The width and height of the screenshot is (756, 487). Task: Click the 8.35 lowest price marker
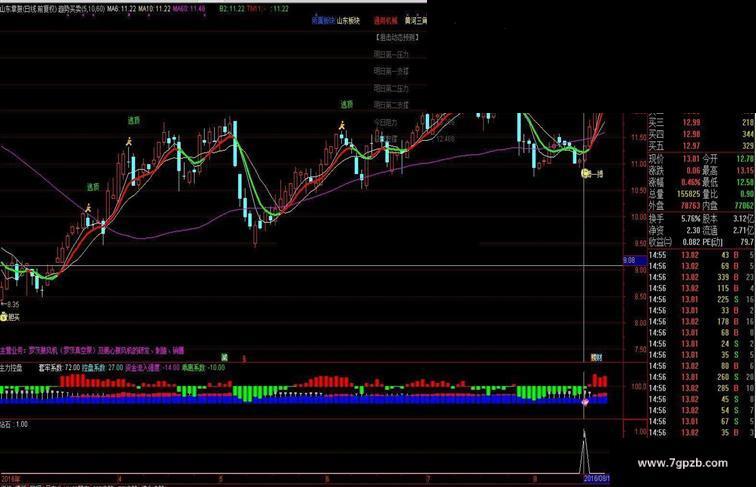pyautogui.click(x=10, y=304)
